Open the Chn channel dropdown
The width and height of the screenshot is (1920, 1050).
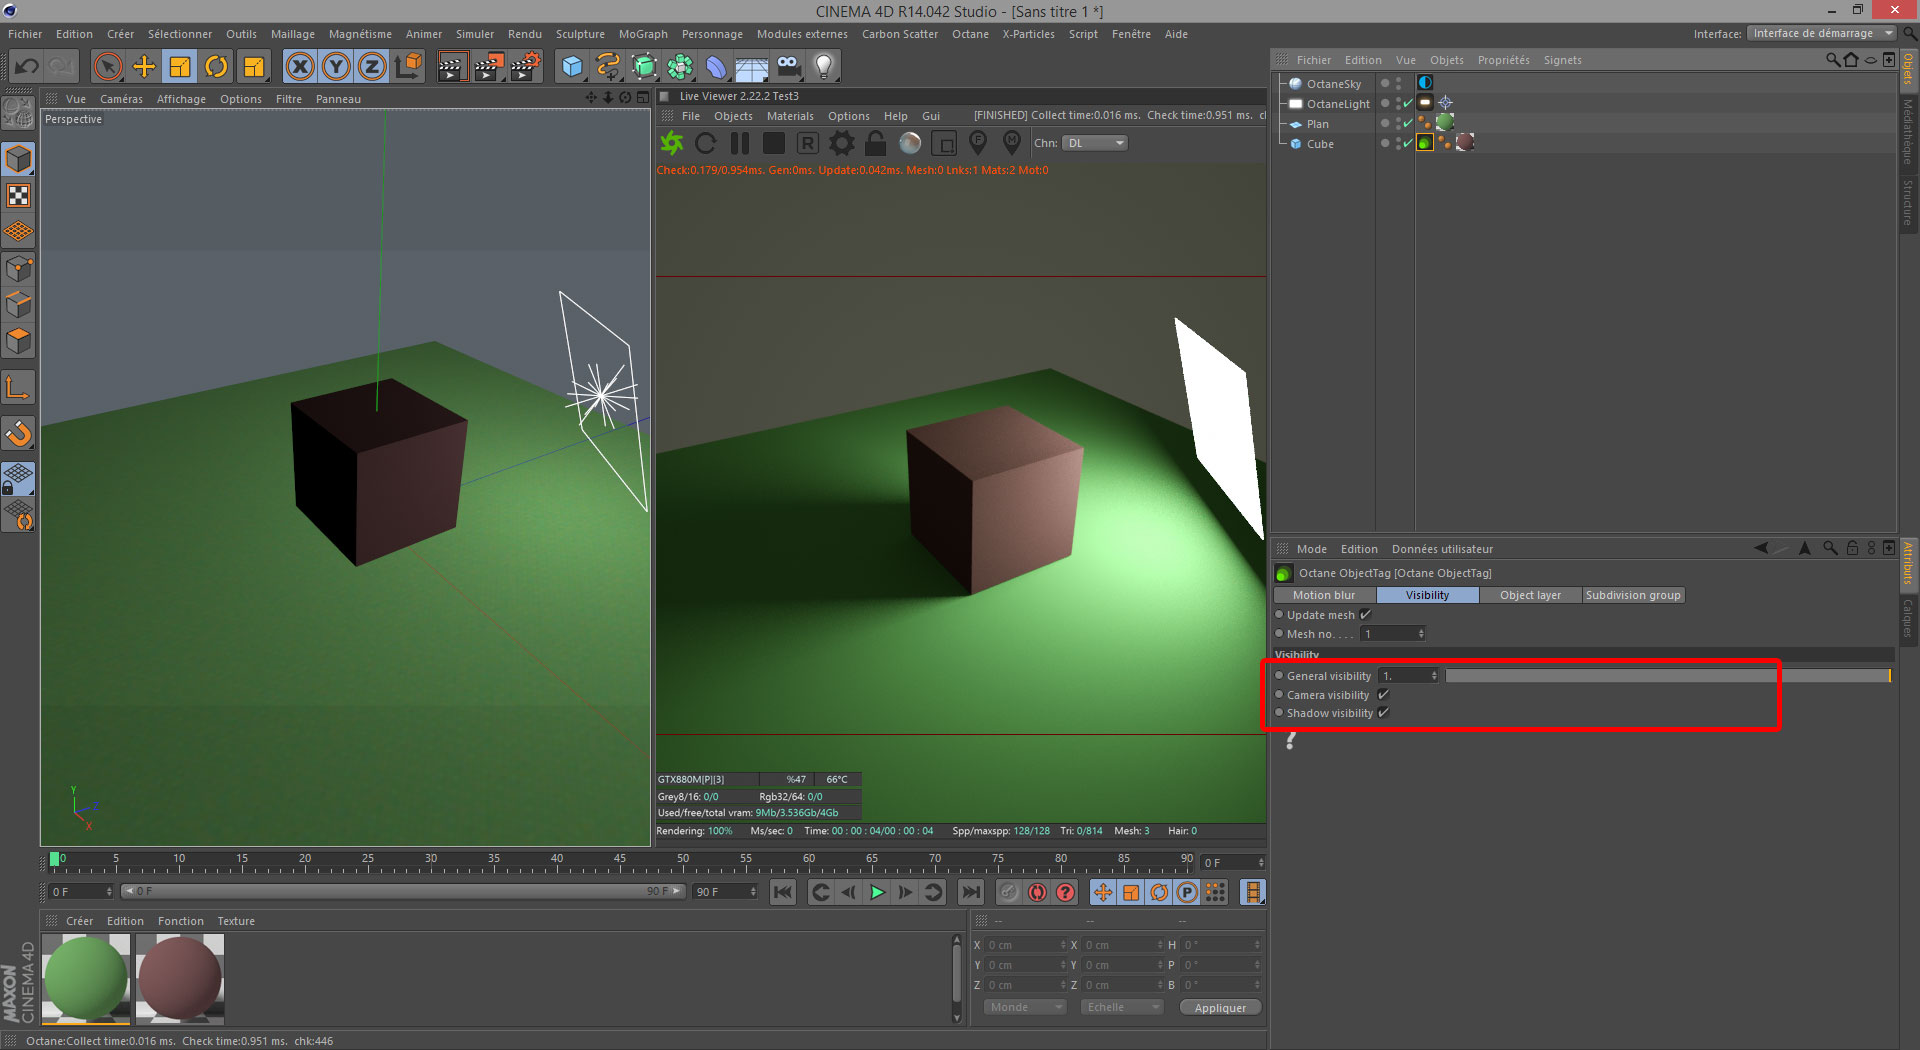[x=1095, y=143]
